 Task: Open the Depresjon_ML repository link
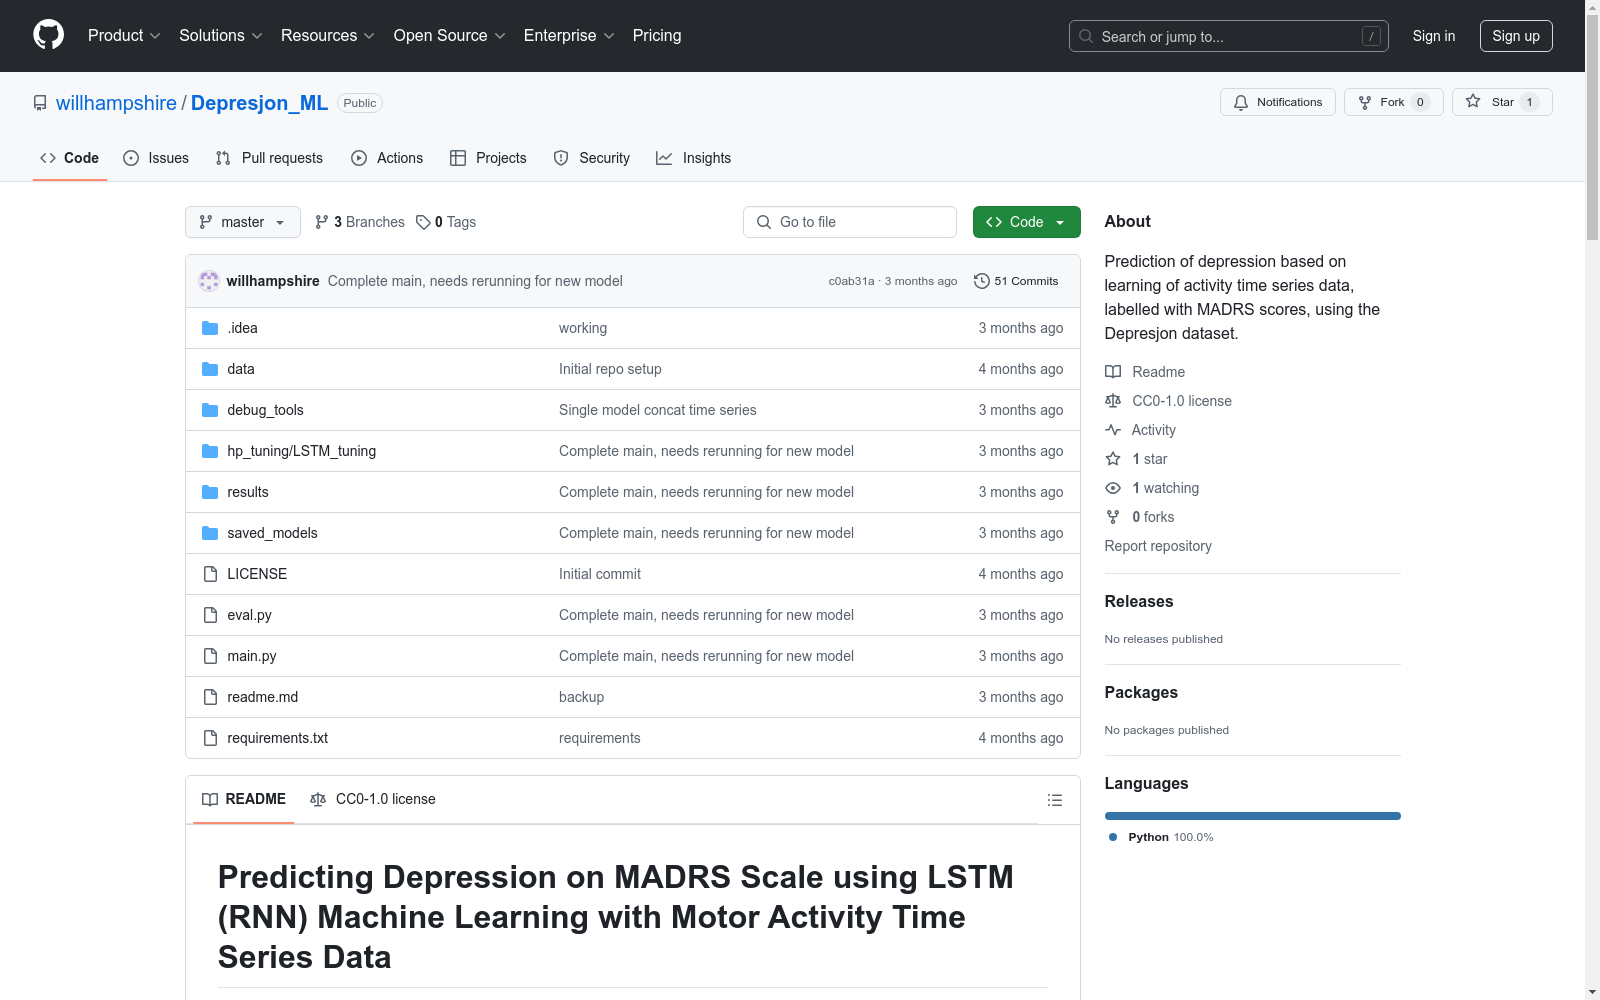259,103
